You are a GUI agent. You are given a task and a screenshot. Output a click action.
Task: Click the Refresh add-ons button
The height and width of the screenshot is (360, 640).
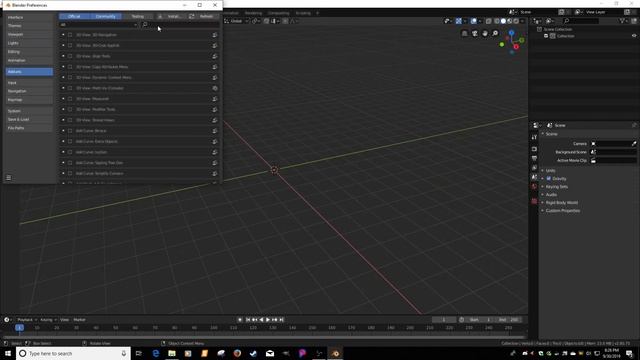coord(203,16)
